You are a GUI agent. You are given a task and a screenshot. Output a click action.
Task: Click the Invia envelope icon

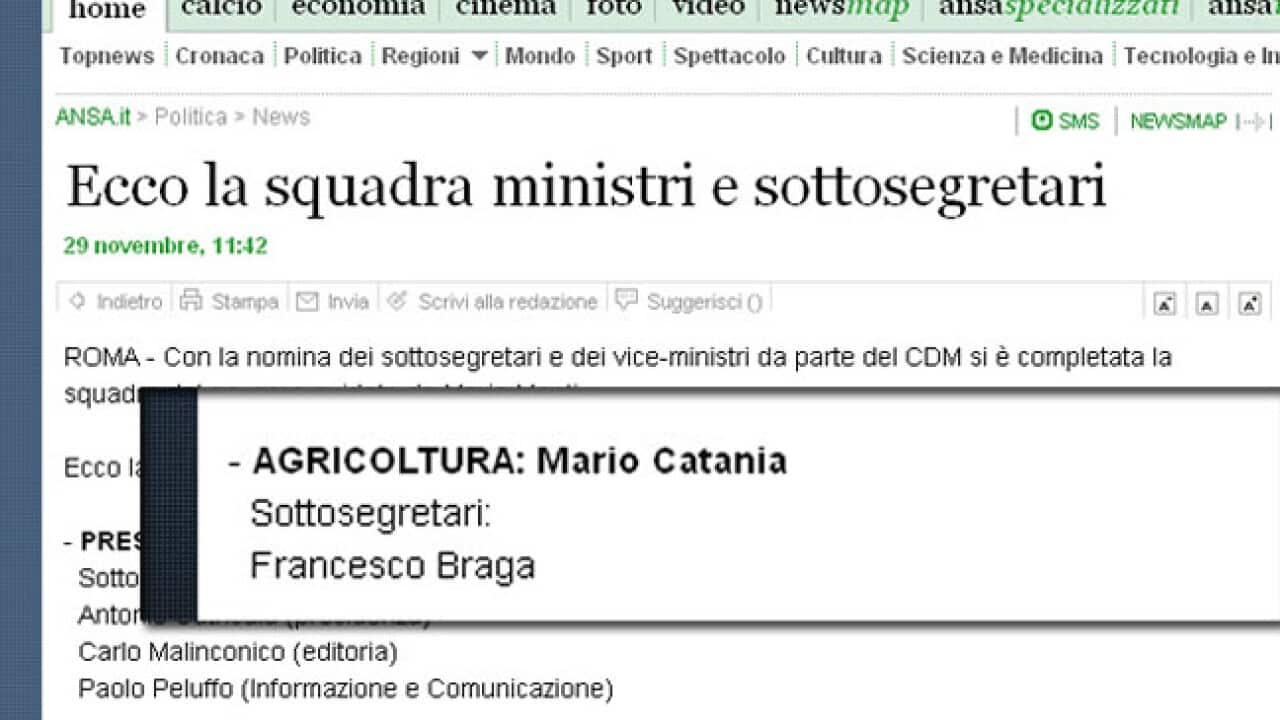click(x=307, y=301)
